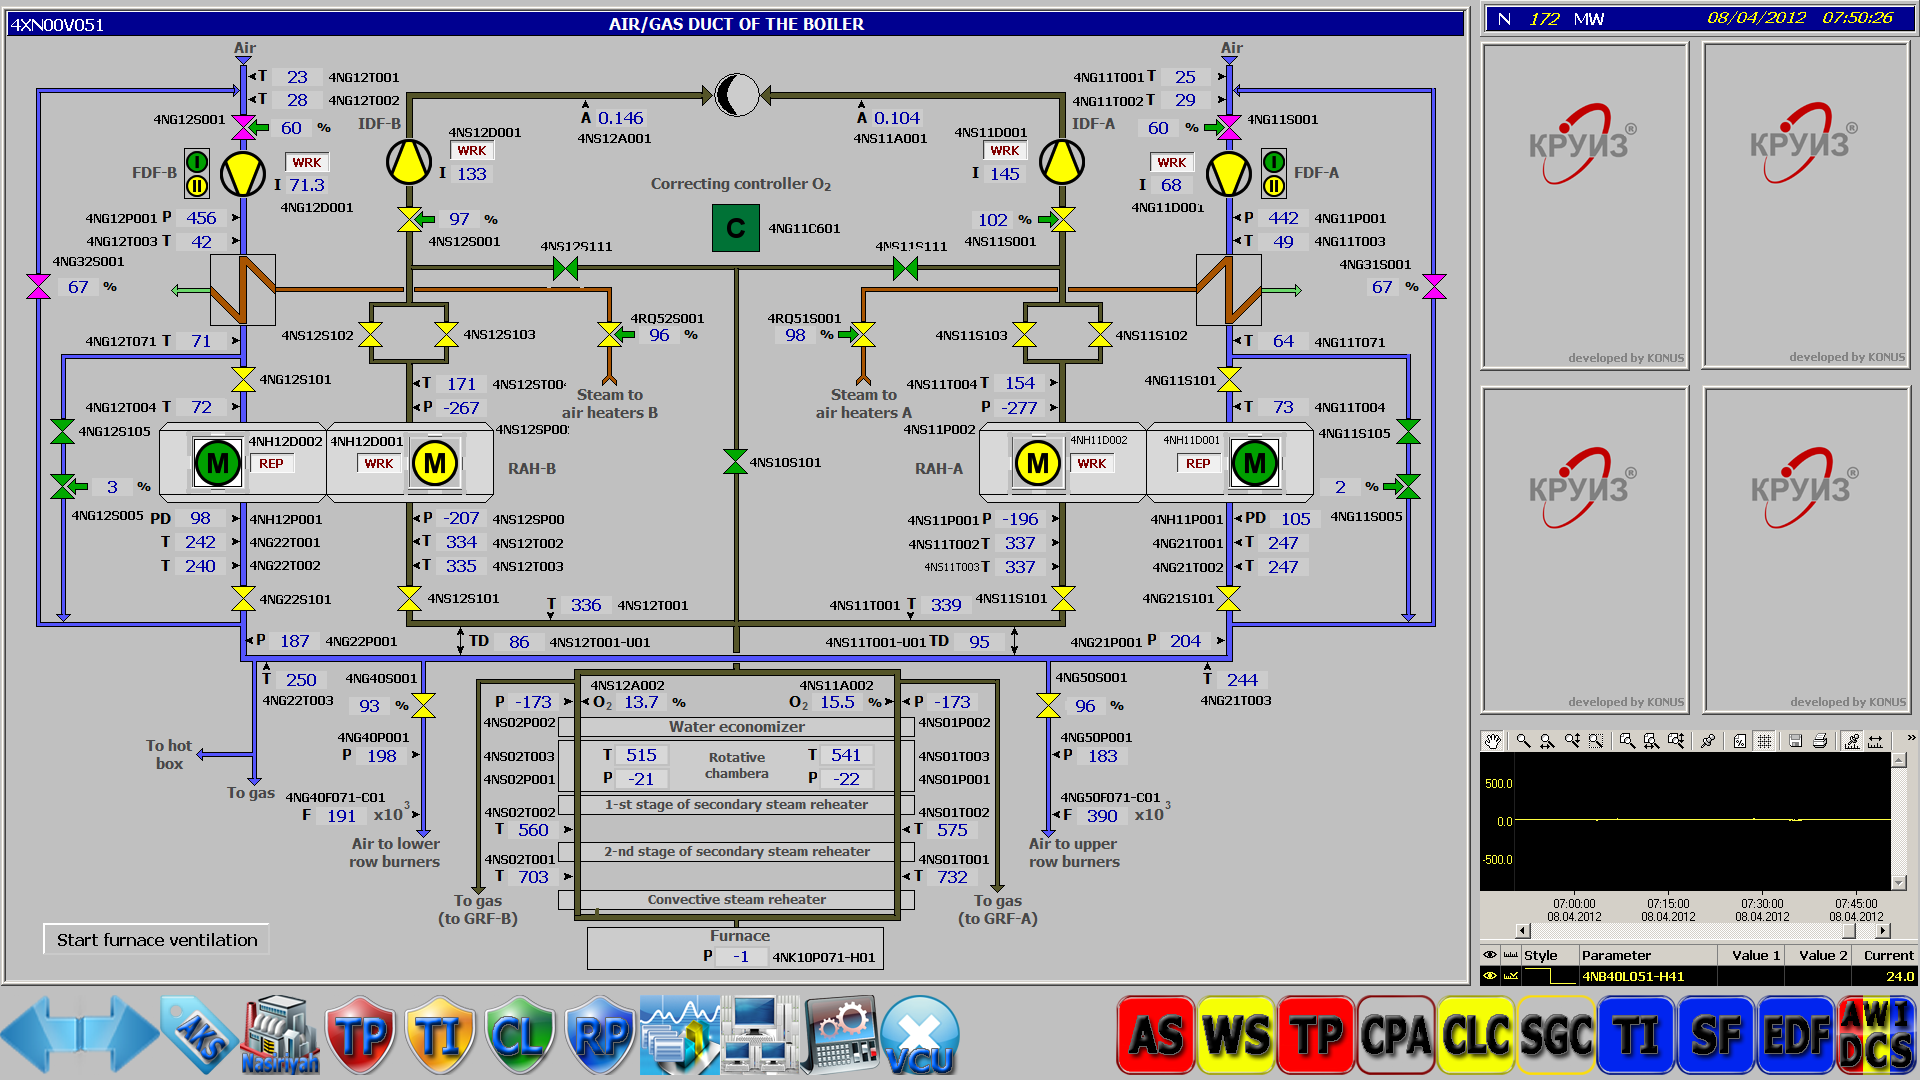Open the Nasiriyah plant overview icon

(x=280, y=1036)
